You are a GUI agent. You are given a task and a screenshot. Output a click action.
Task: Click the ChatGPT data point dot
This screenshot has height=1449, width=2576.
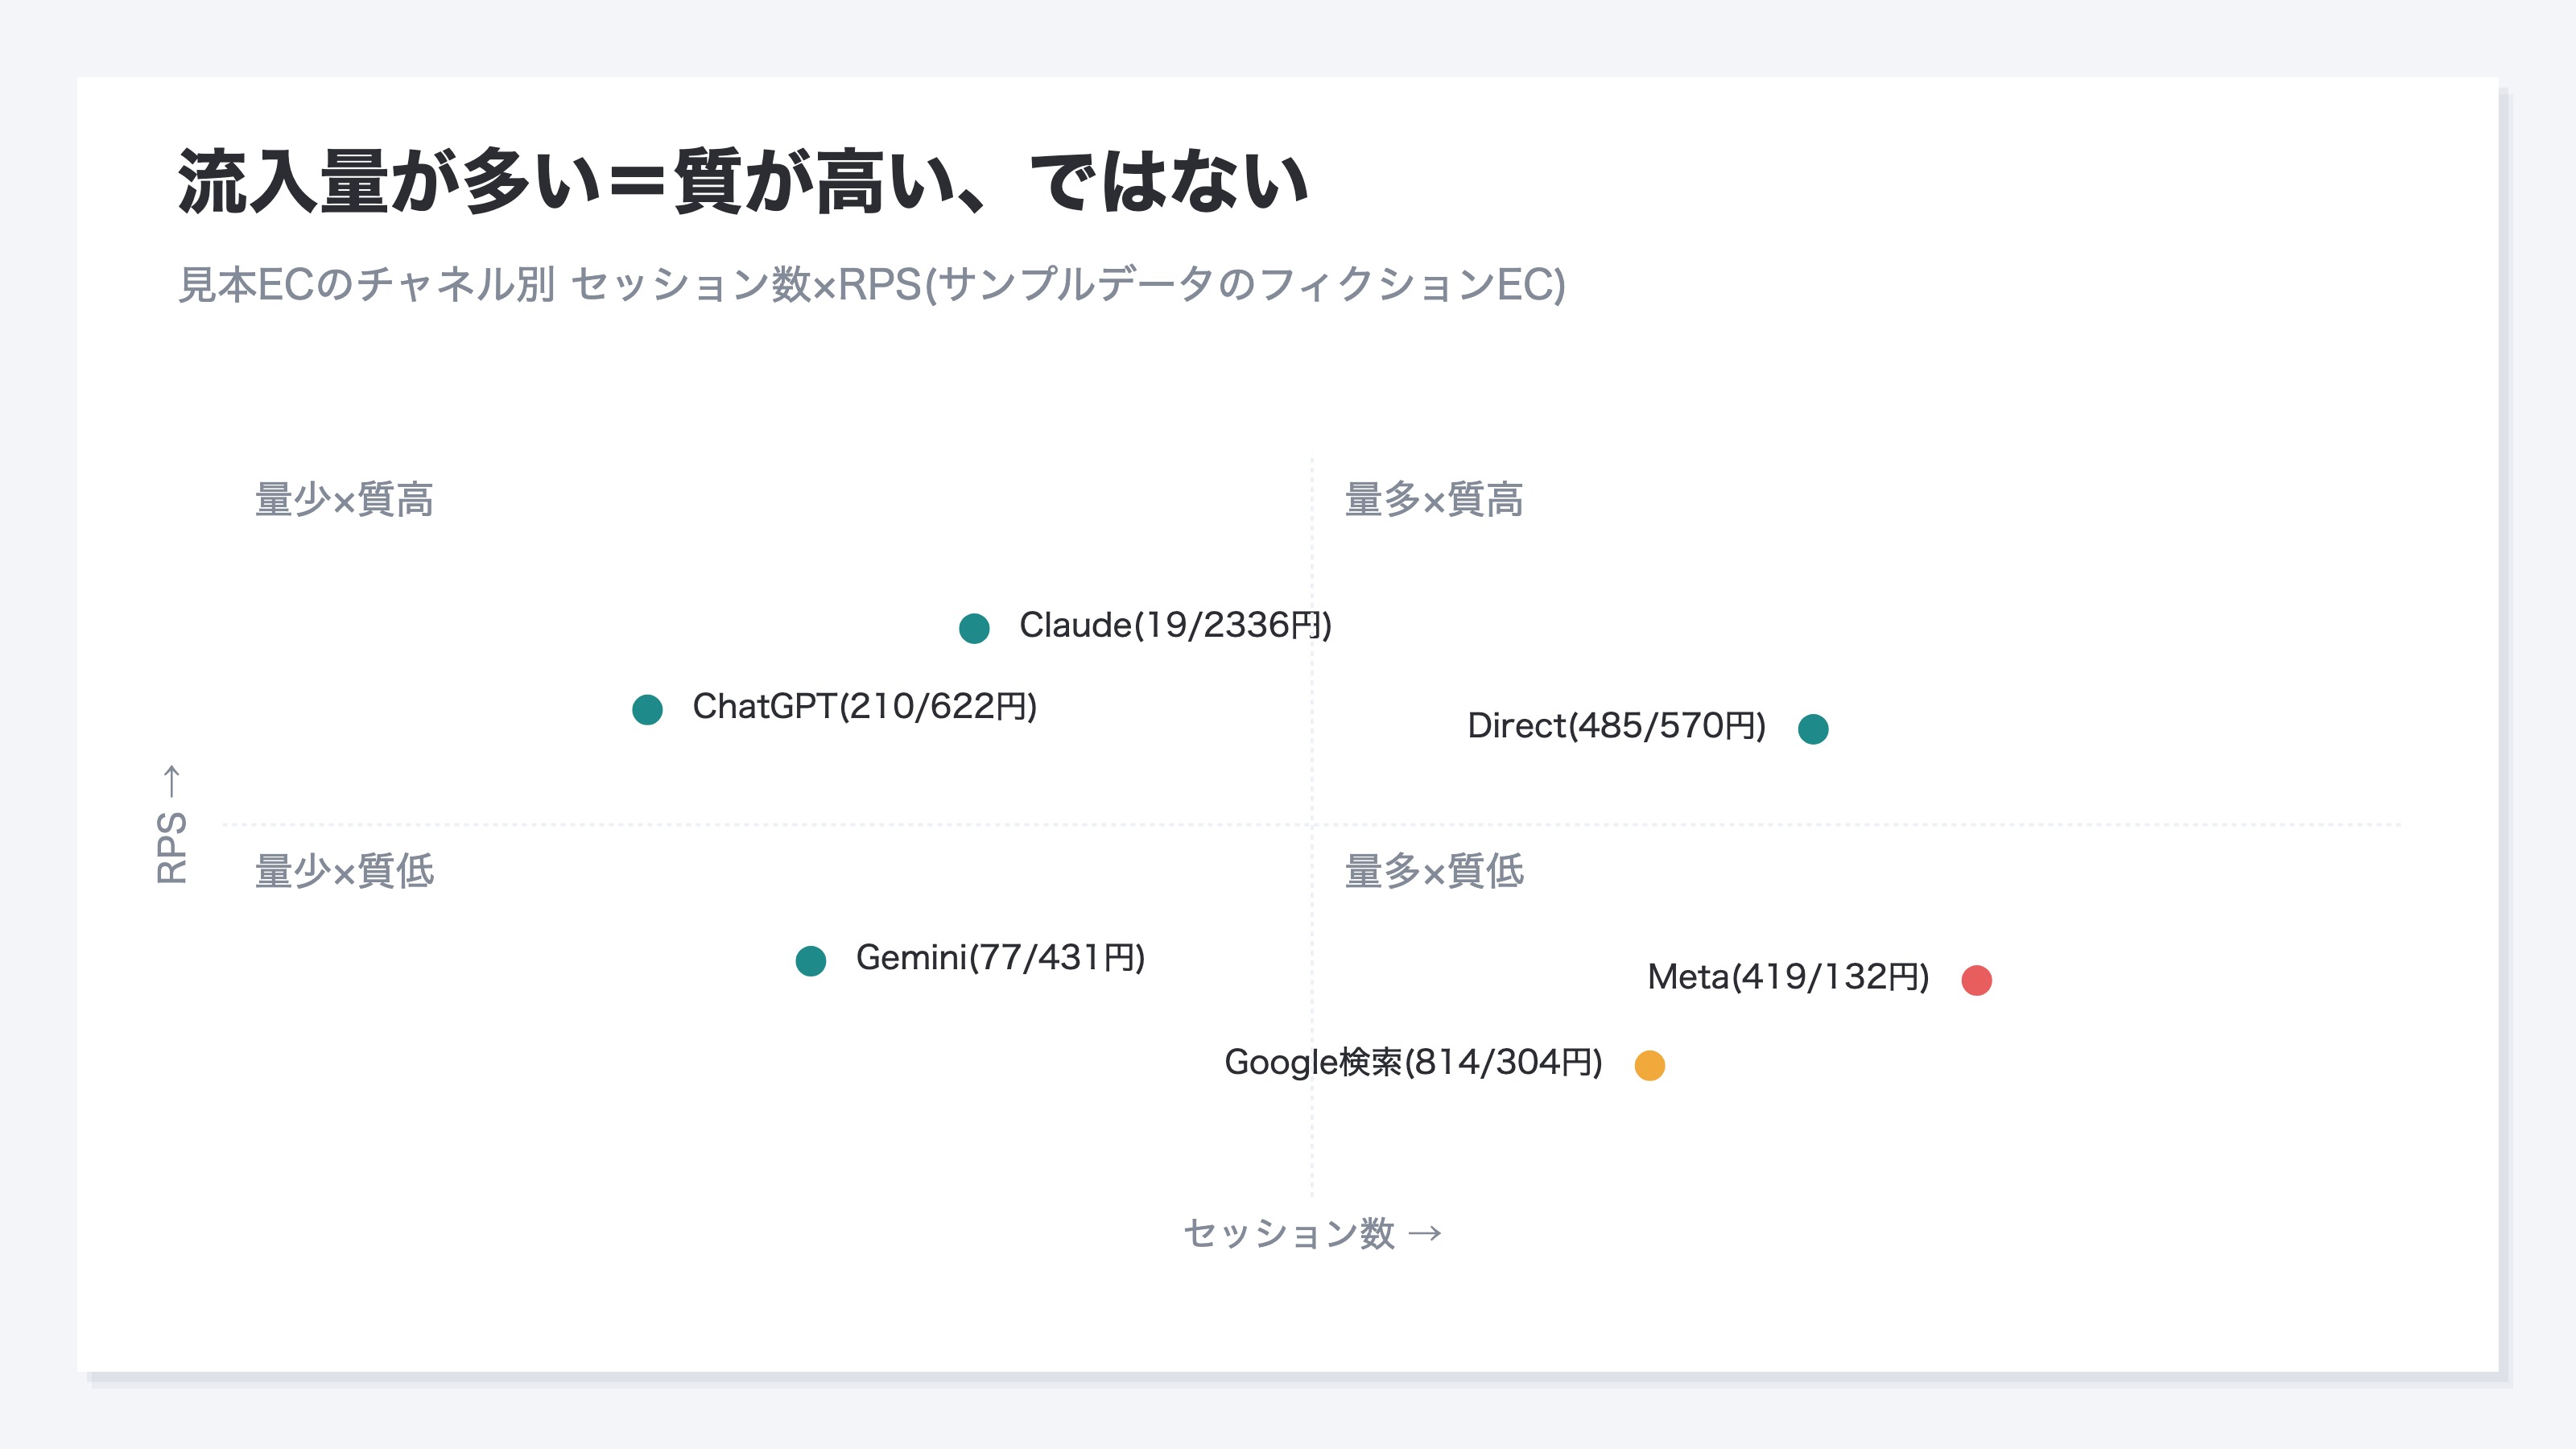point(647,710)
